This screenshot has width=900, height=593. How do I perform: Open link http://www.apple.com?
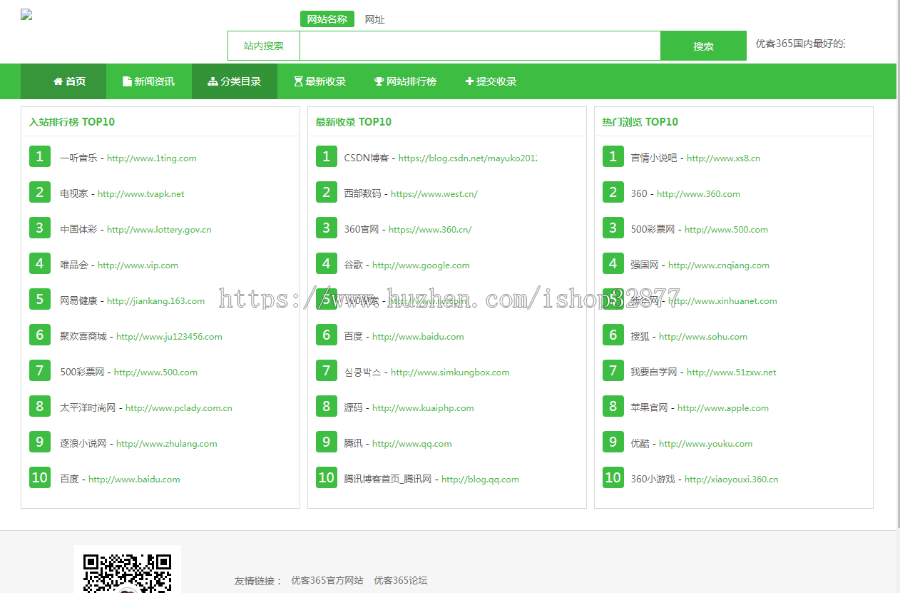point(723,408)
